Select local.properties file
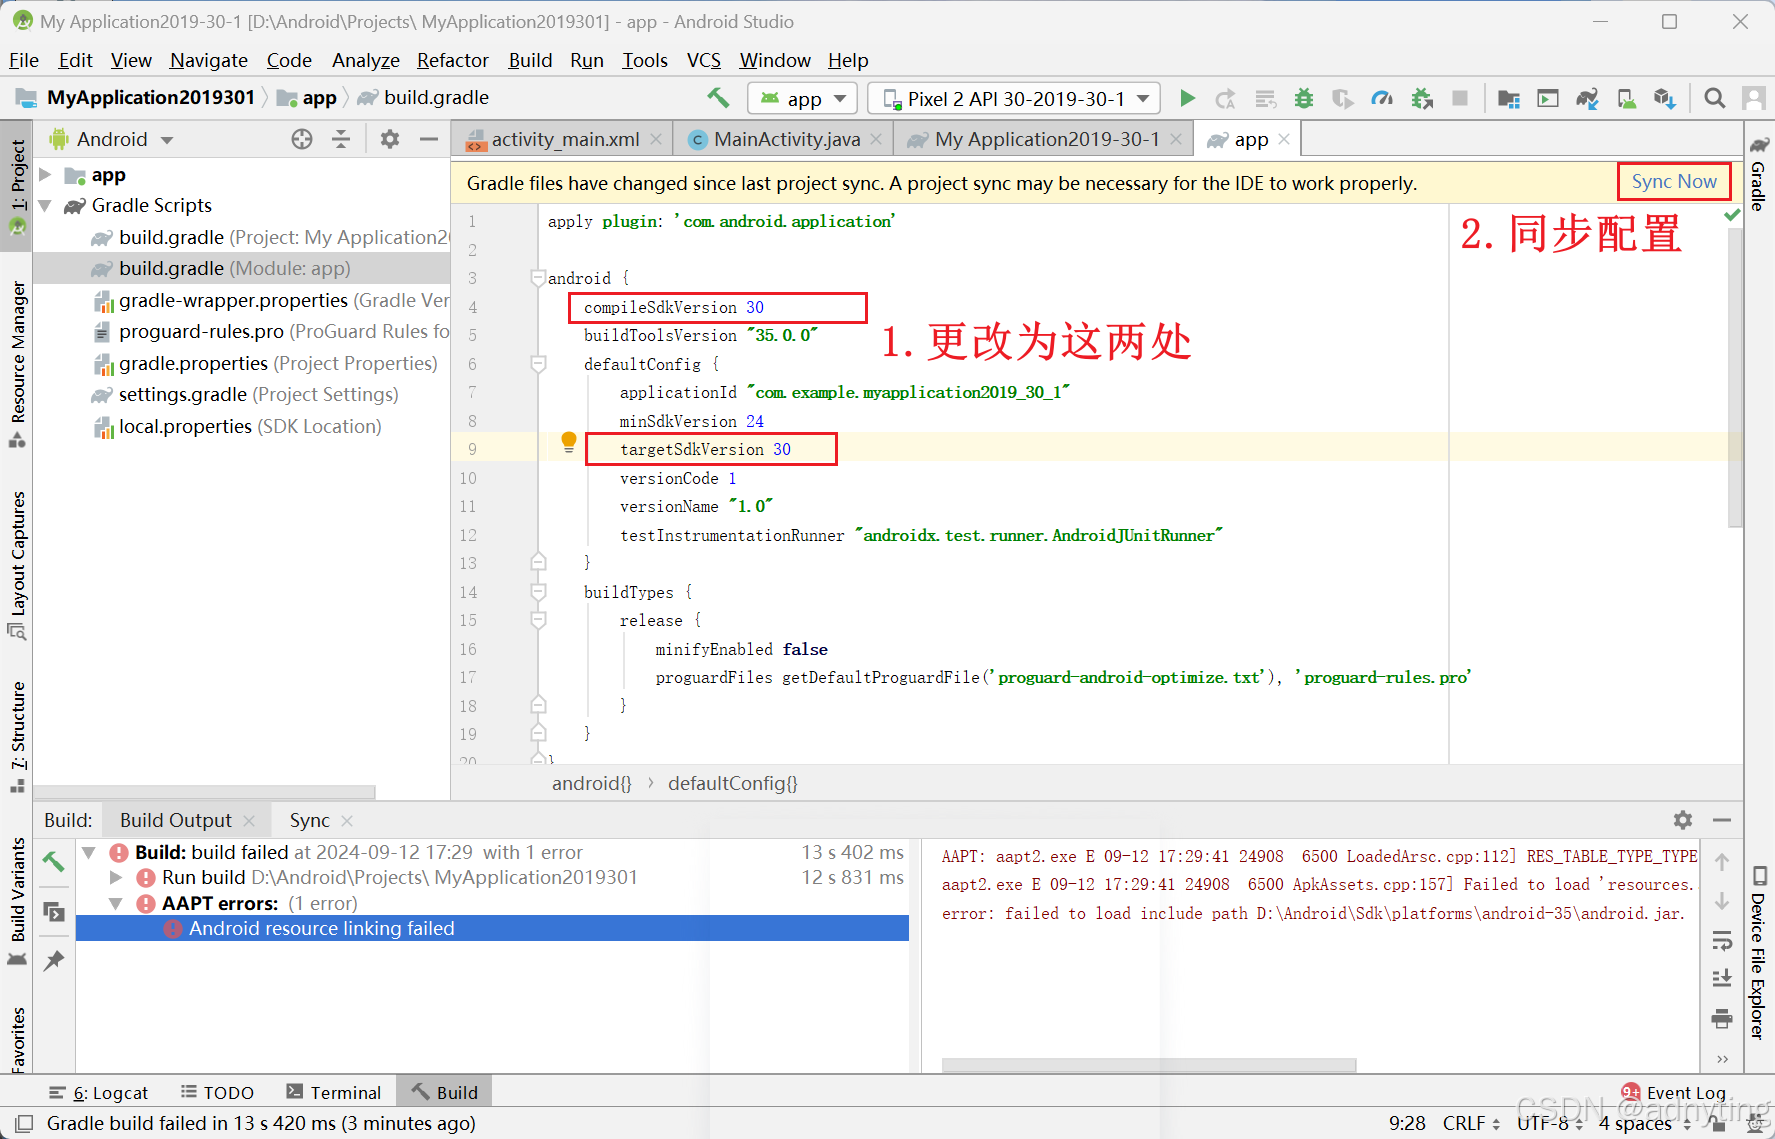The height and width of the screenshot is (1139, 1775). [x=238, y=426]
